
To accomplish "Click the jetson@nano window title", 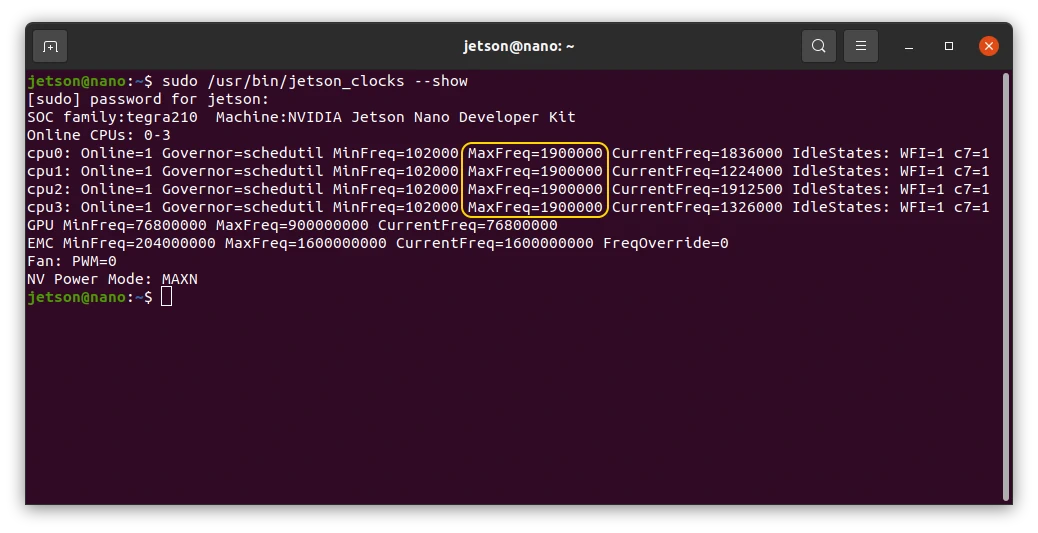I will [x=518, y=46].
